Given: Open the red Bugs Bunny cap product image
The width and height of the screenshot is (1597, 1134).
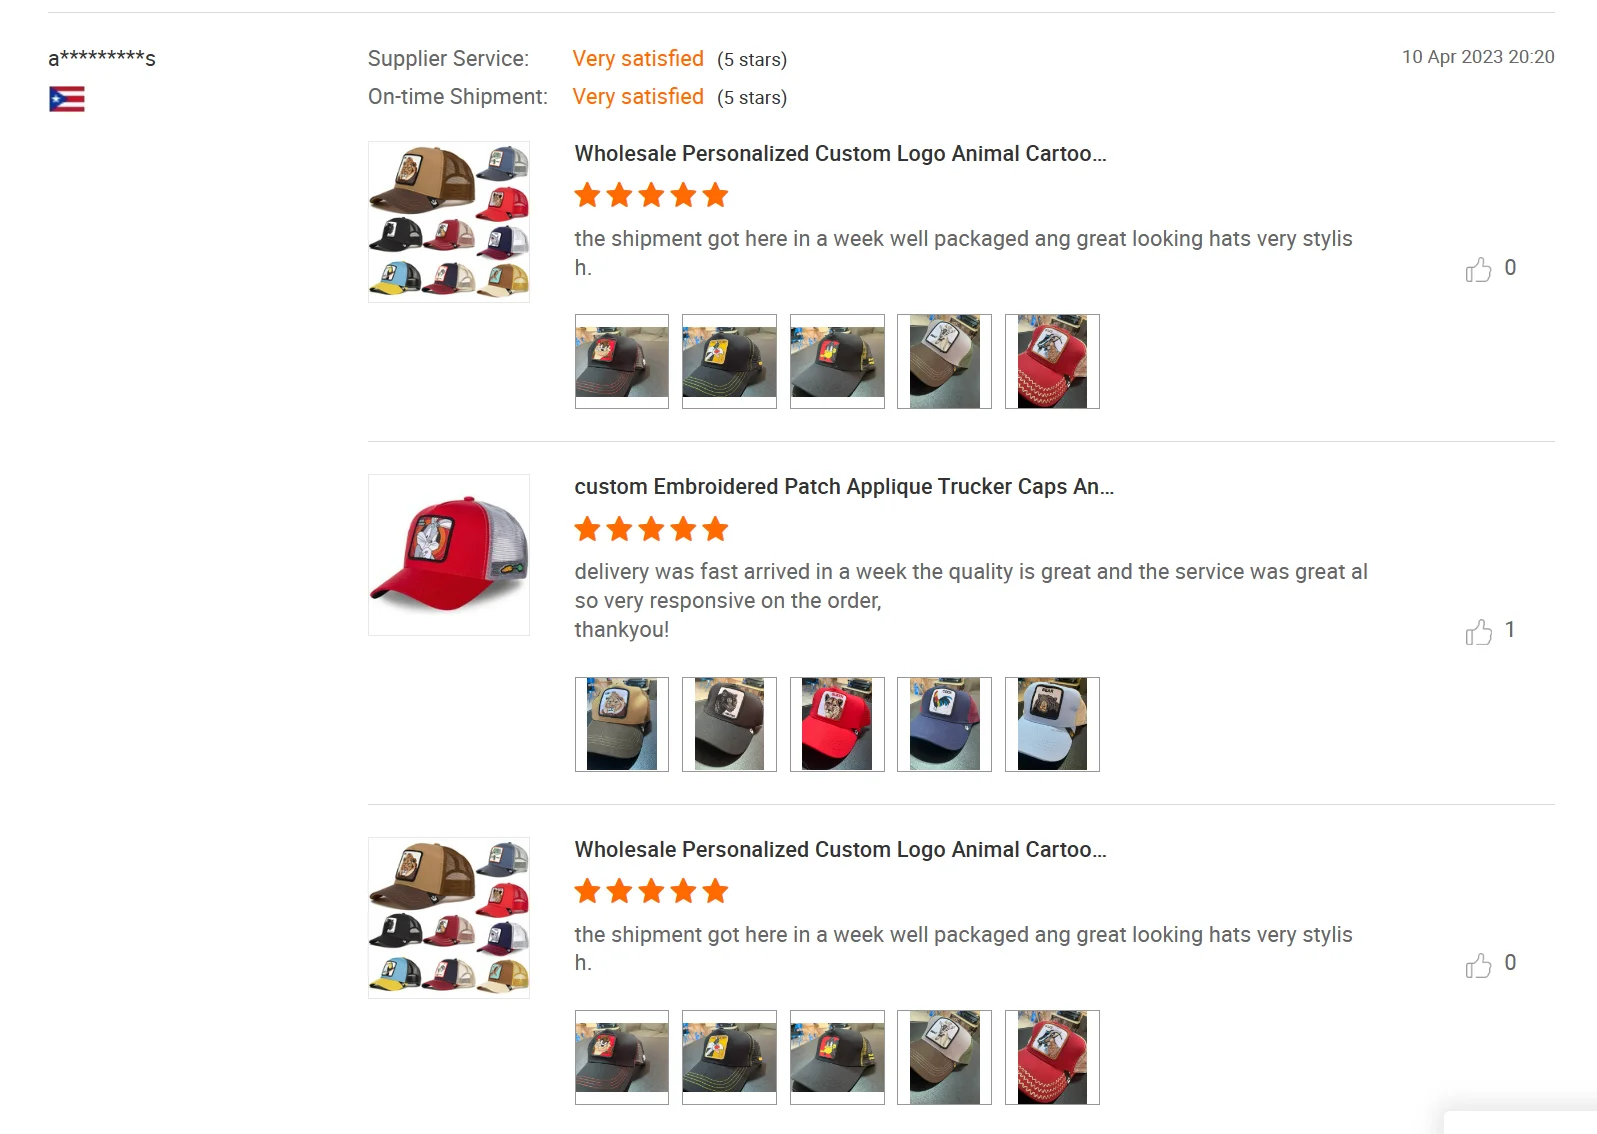Looking at the screenshot, I should [x=449, y=555].
